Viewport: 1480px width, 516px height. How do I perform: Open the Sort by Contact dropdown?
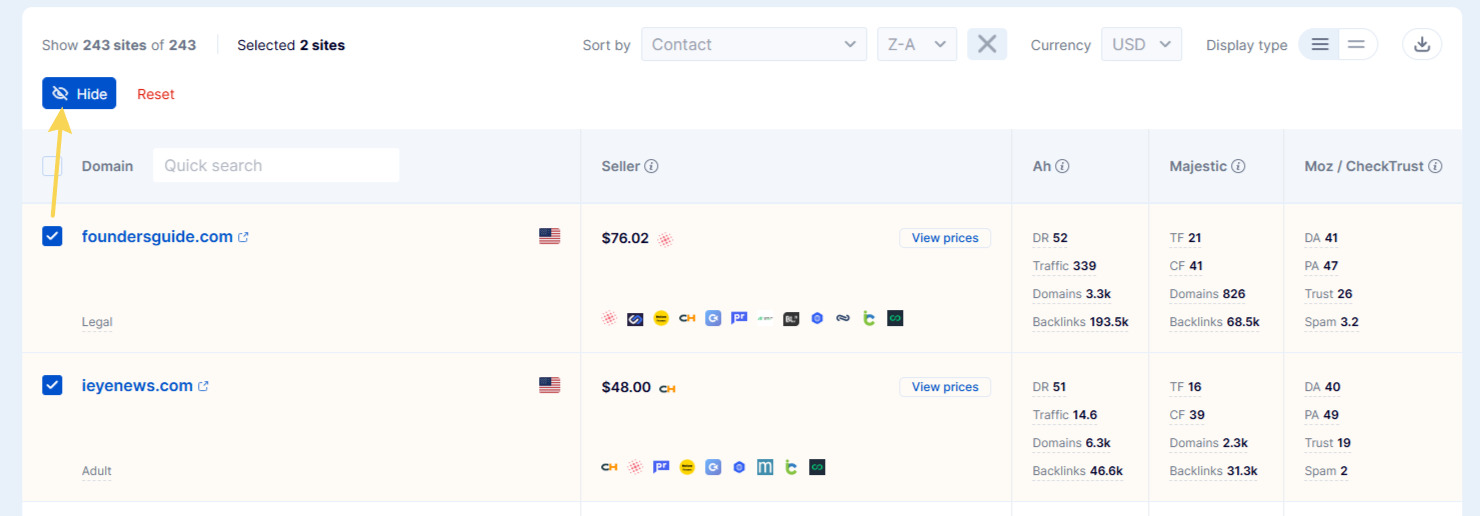[x=754, y=44]
